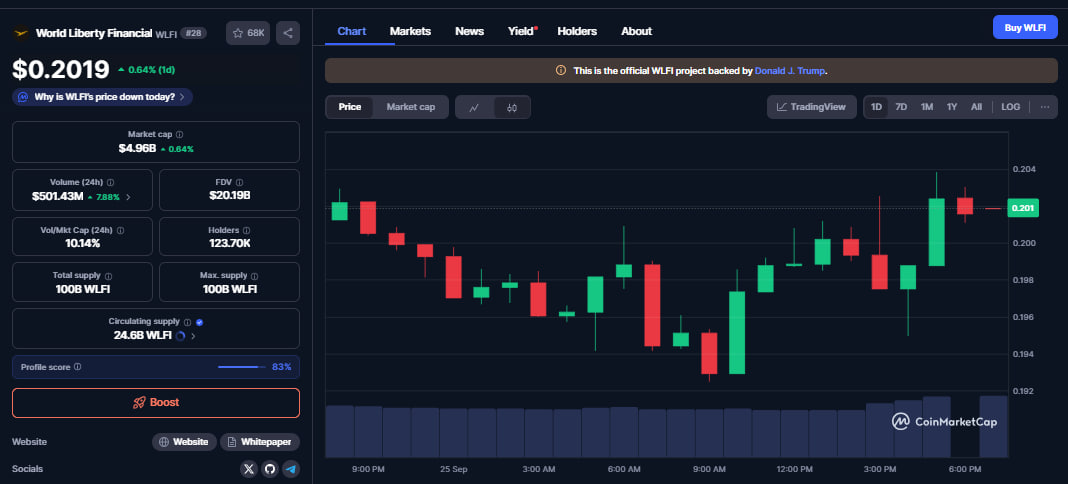The width and height of the screenshot is (1068, 484).
Task: Click Vol/Mkt Cap value 10.14%
Action: point(80,243)
